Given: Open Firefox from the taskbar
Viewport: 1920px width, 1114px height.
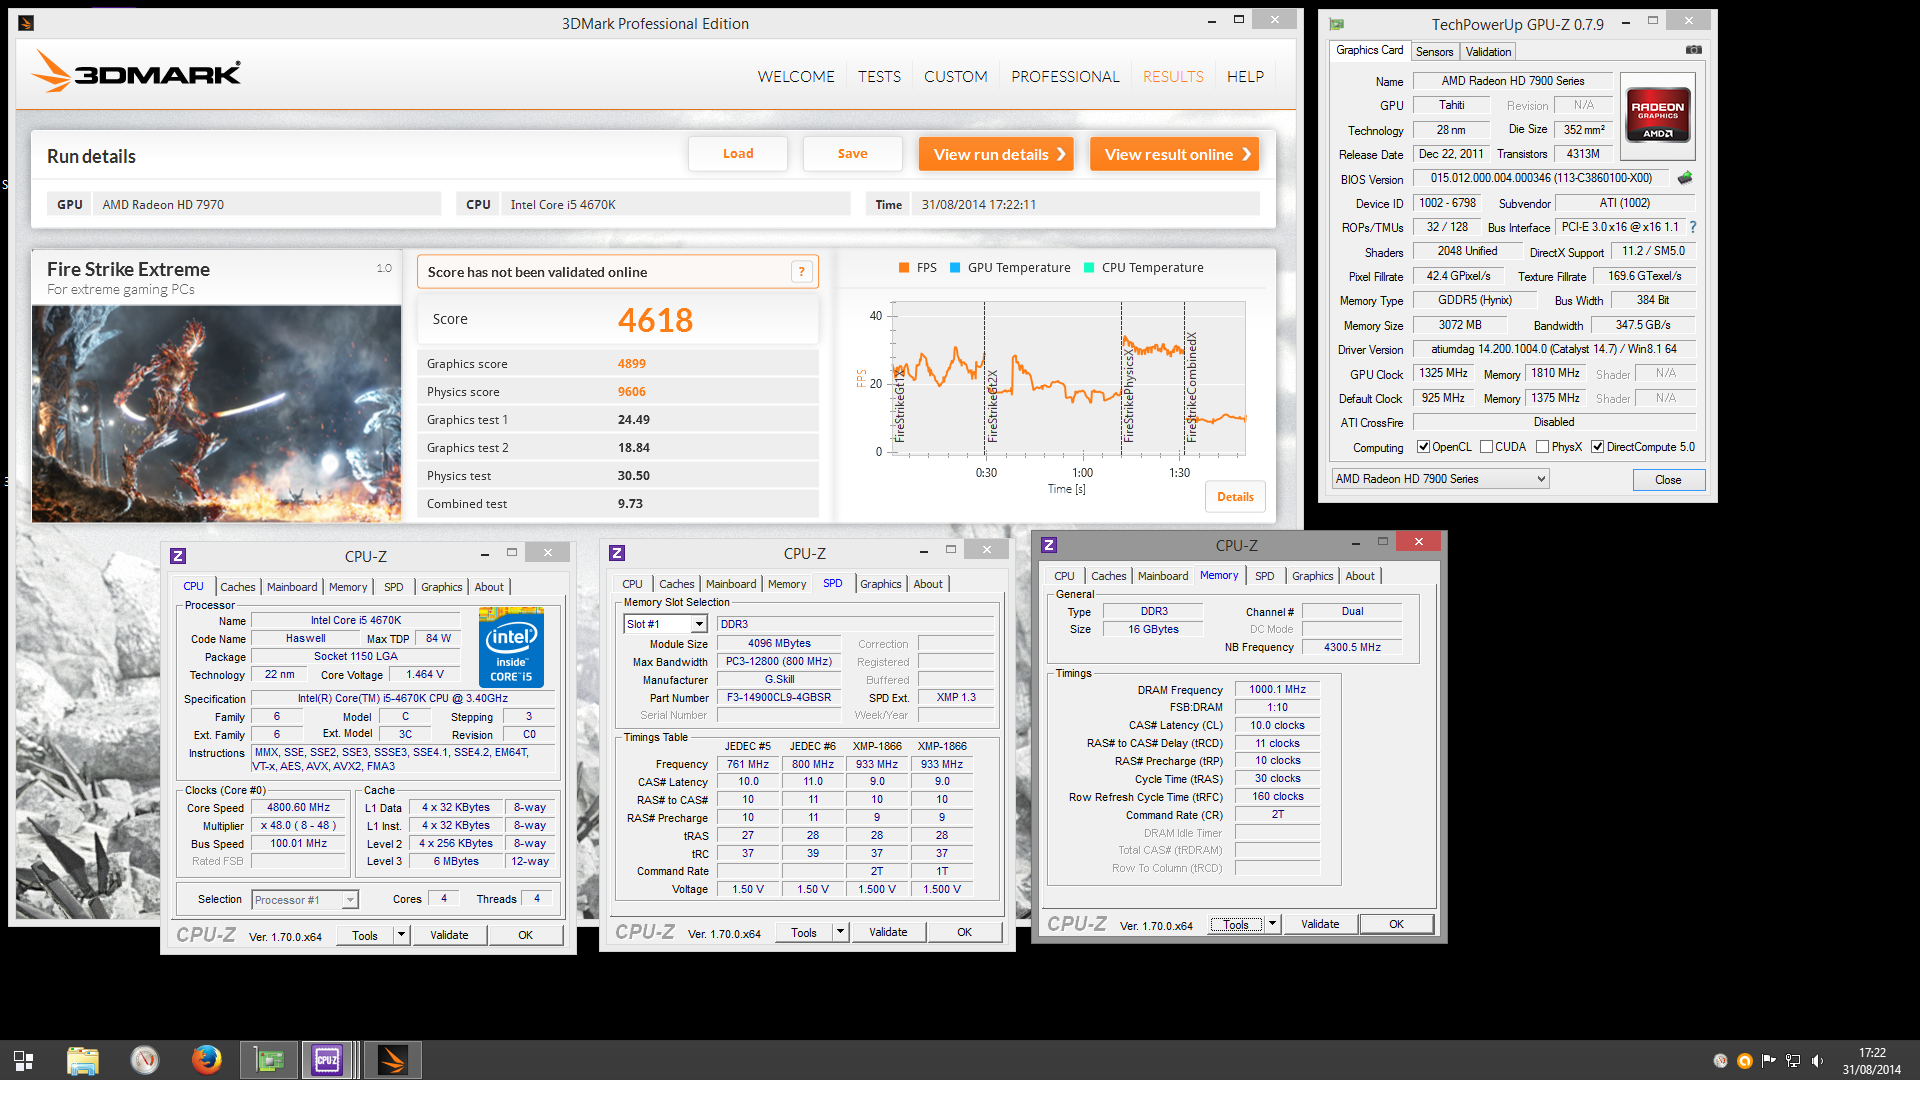Looking at the screenshot, I should pos(207,1060).
